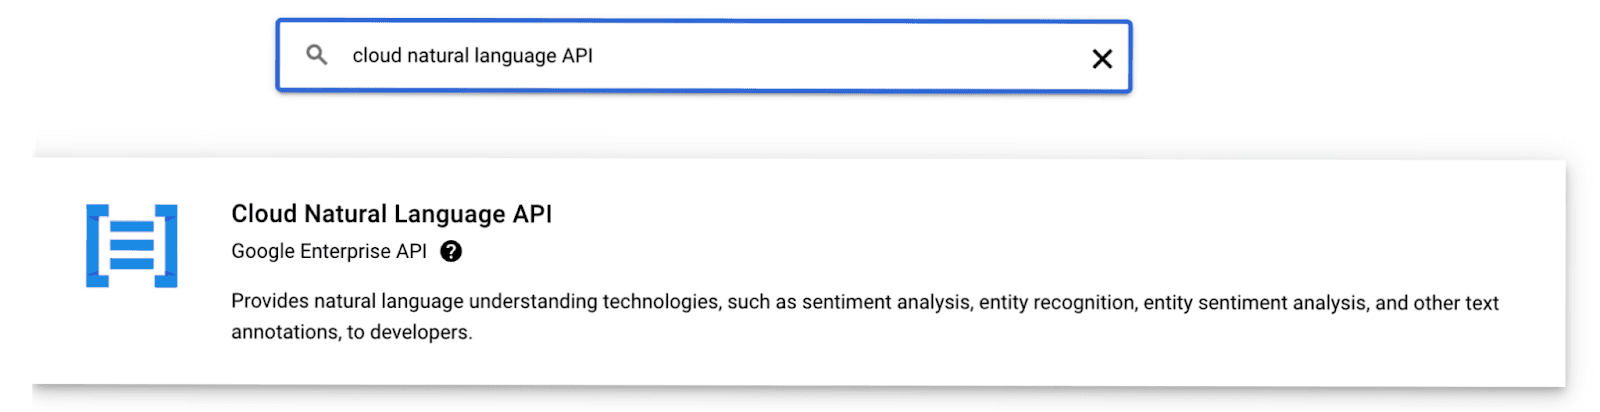Click the "annotations, to developers." description line
This screenshot has width=1600, height=412.
351,332
